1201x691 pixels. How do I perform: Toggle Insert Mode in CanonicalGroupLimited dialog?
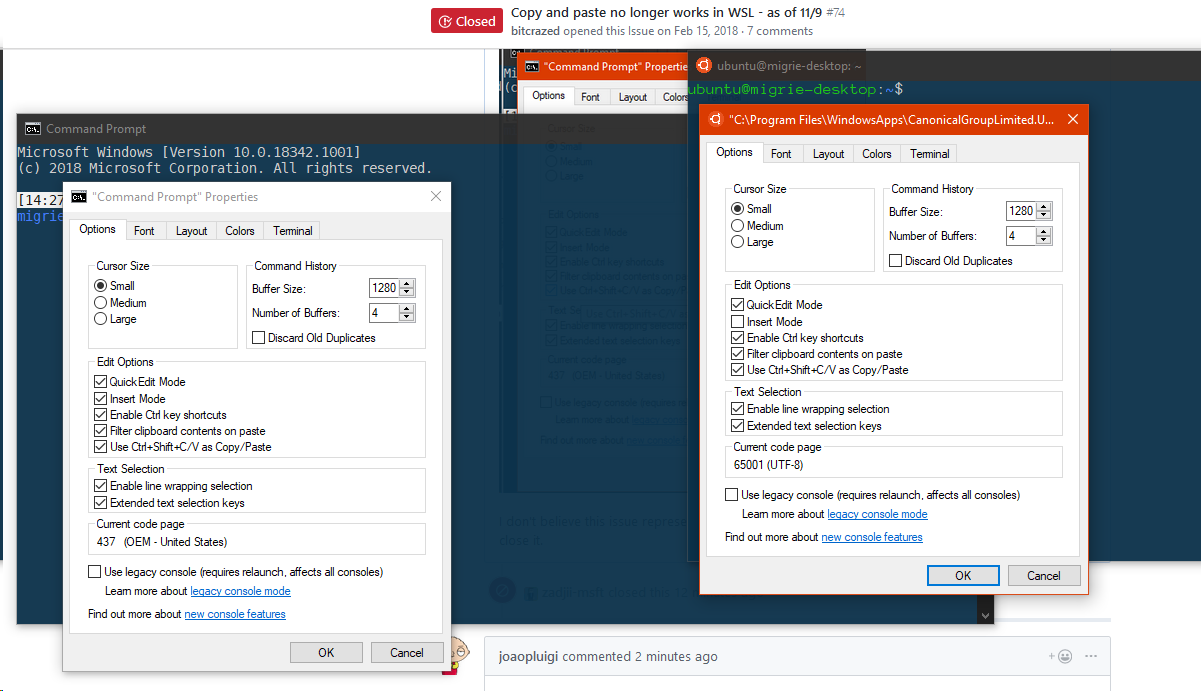(738, 322)
